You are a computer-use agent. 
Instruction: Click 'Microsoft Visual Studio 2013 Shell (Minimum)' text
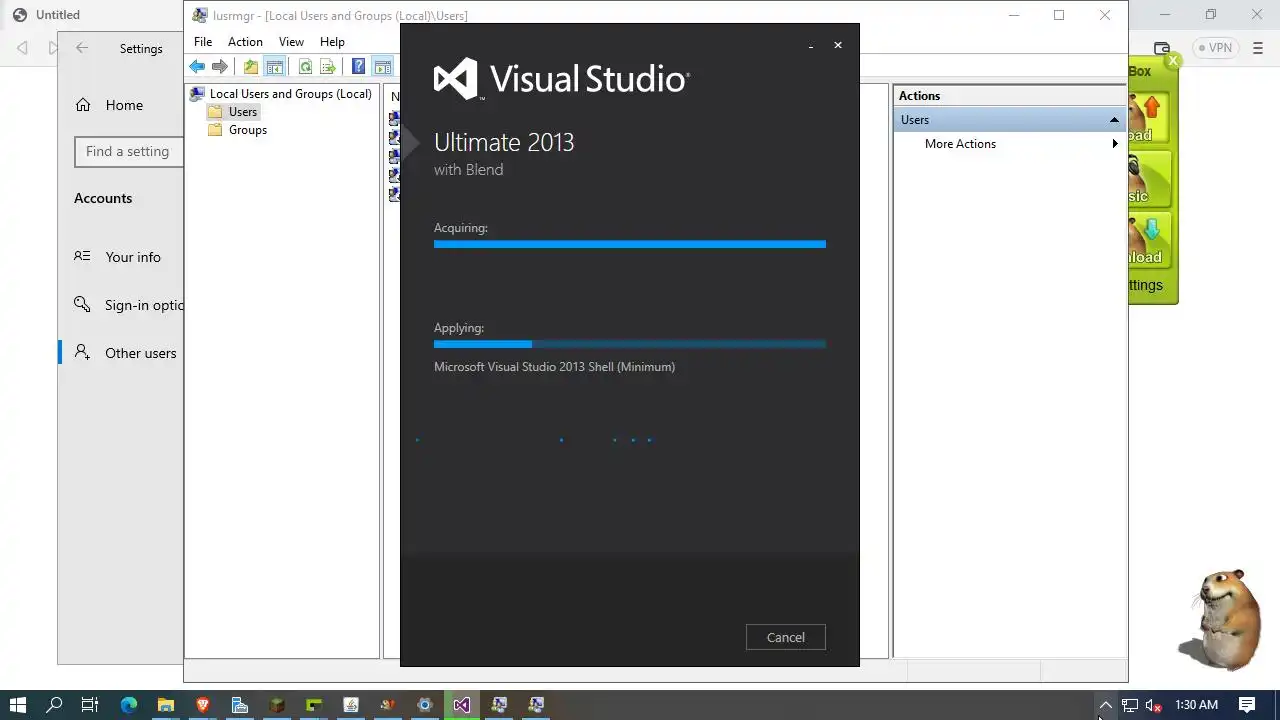click(x=554, y=367)
